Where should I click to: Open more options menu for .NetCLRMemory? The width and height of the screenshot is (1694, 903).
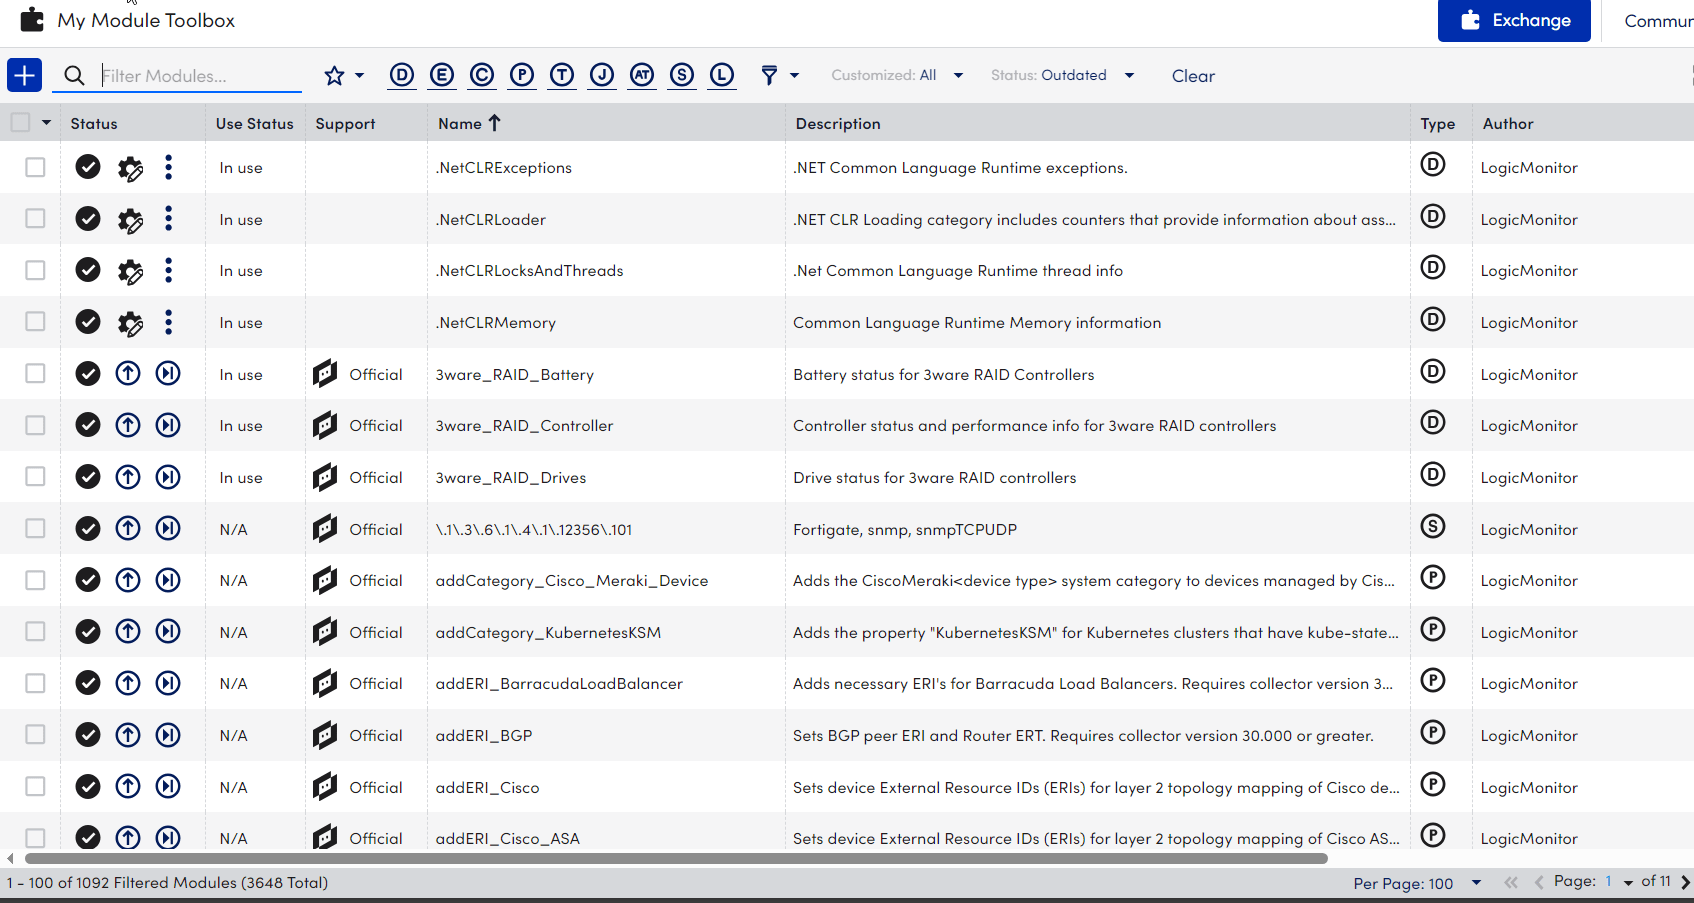click(x=168, y=322)
